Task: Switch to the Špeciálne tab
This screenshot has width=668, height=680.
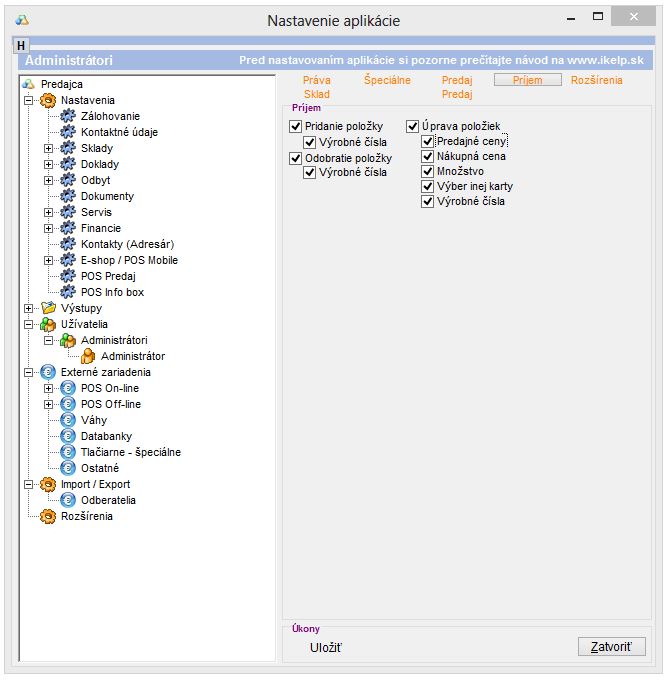Action: tap(387, 80)
